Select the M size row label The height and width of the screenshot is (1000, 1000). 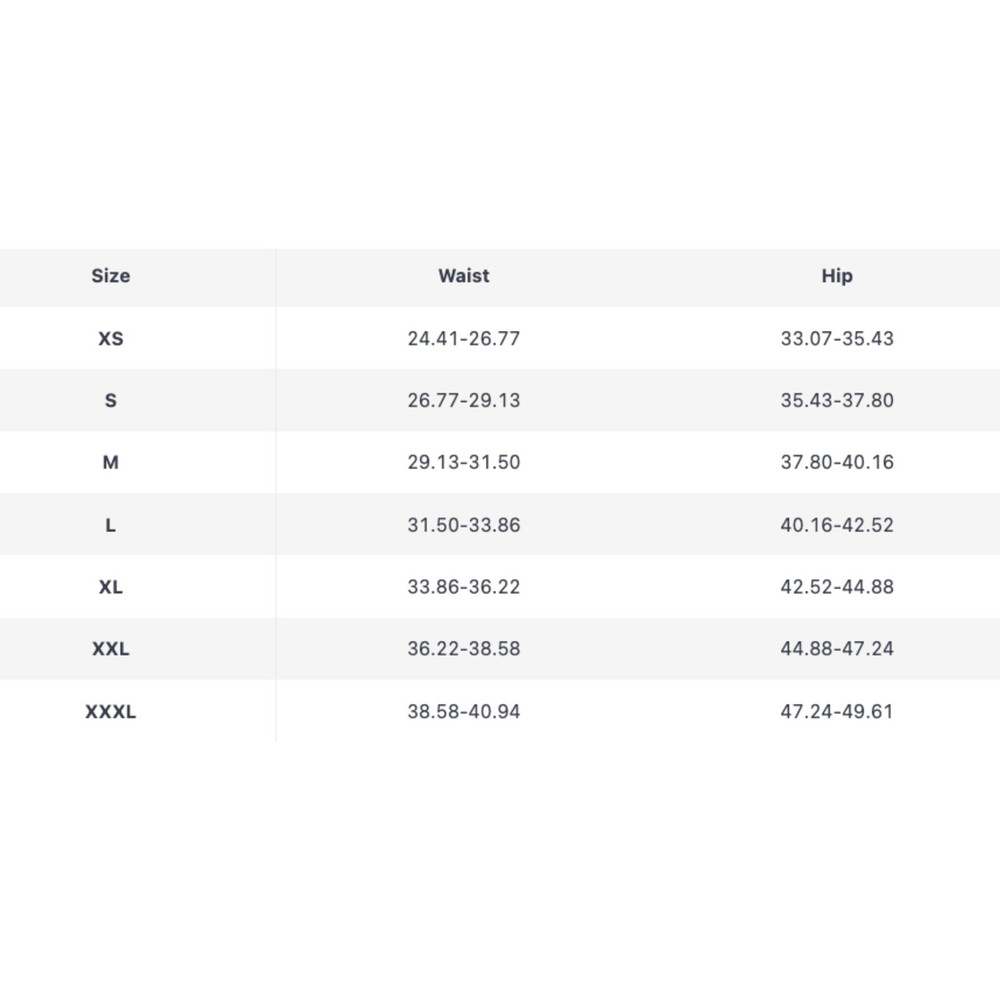[111, 463]
